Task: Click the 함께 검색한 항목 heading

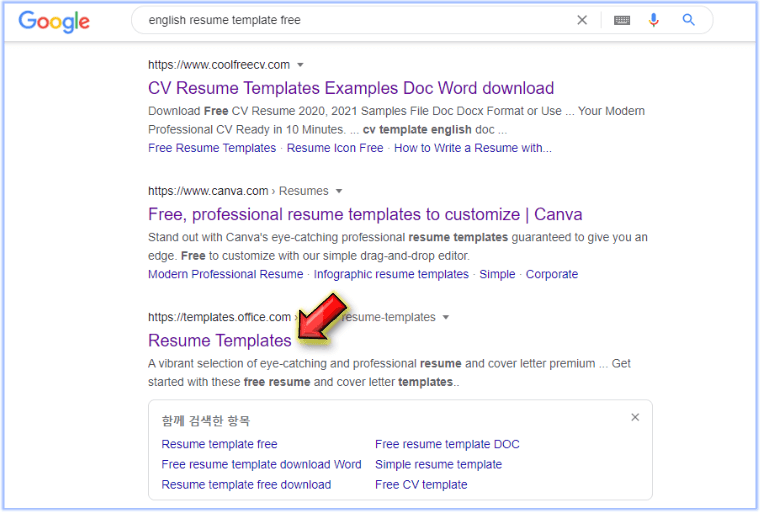Action: point(206,421)
